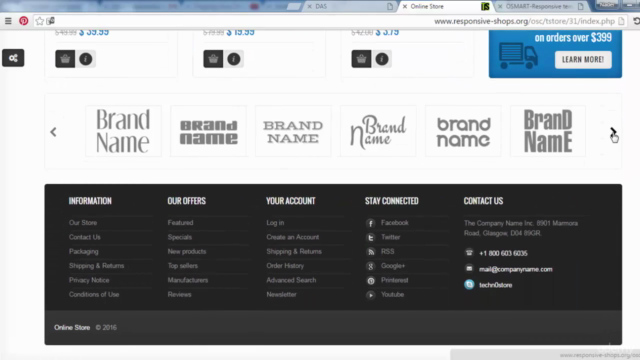Select the script Brand Name logo thumbnail
The image size is (640, 360).
(x=378, y=131)
